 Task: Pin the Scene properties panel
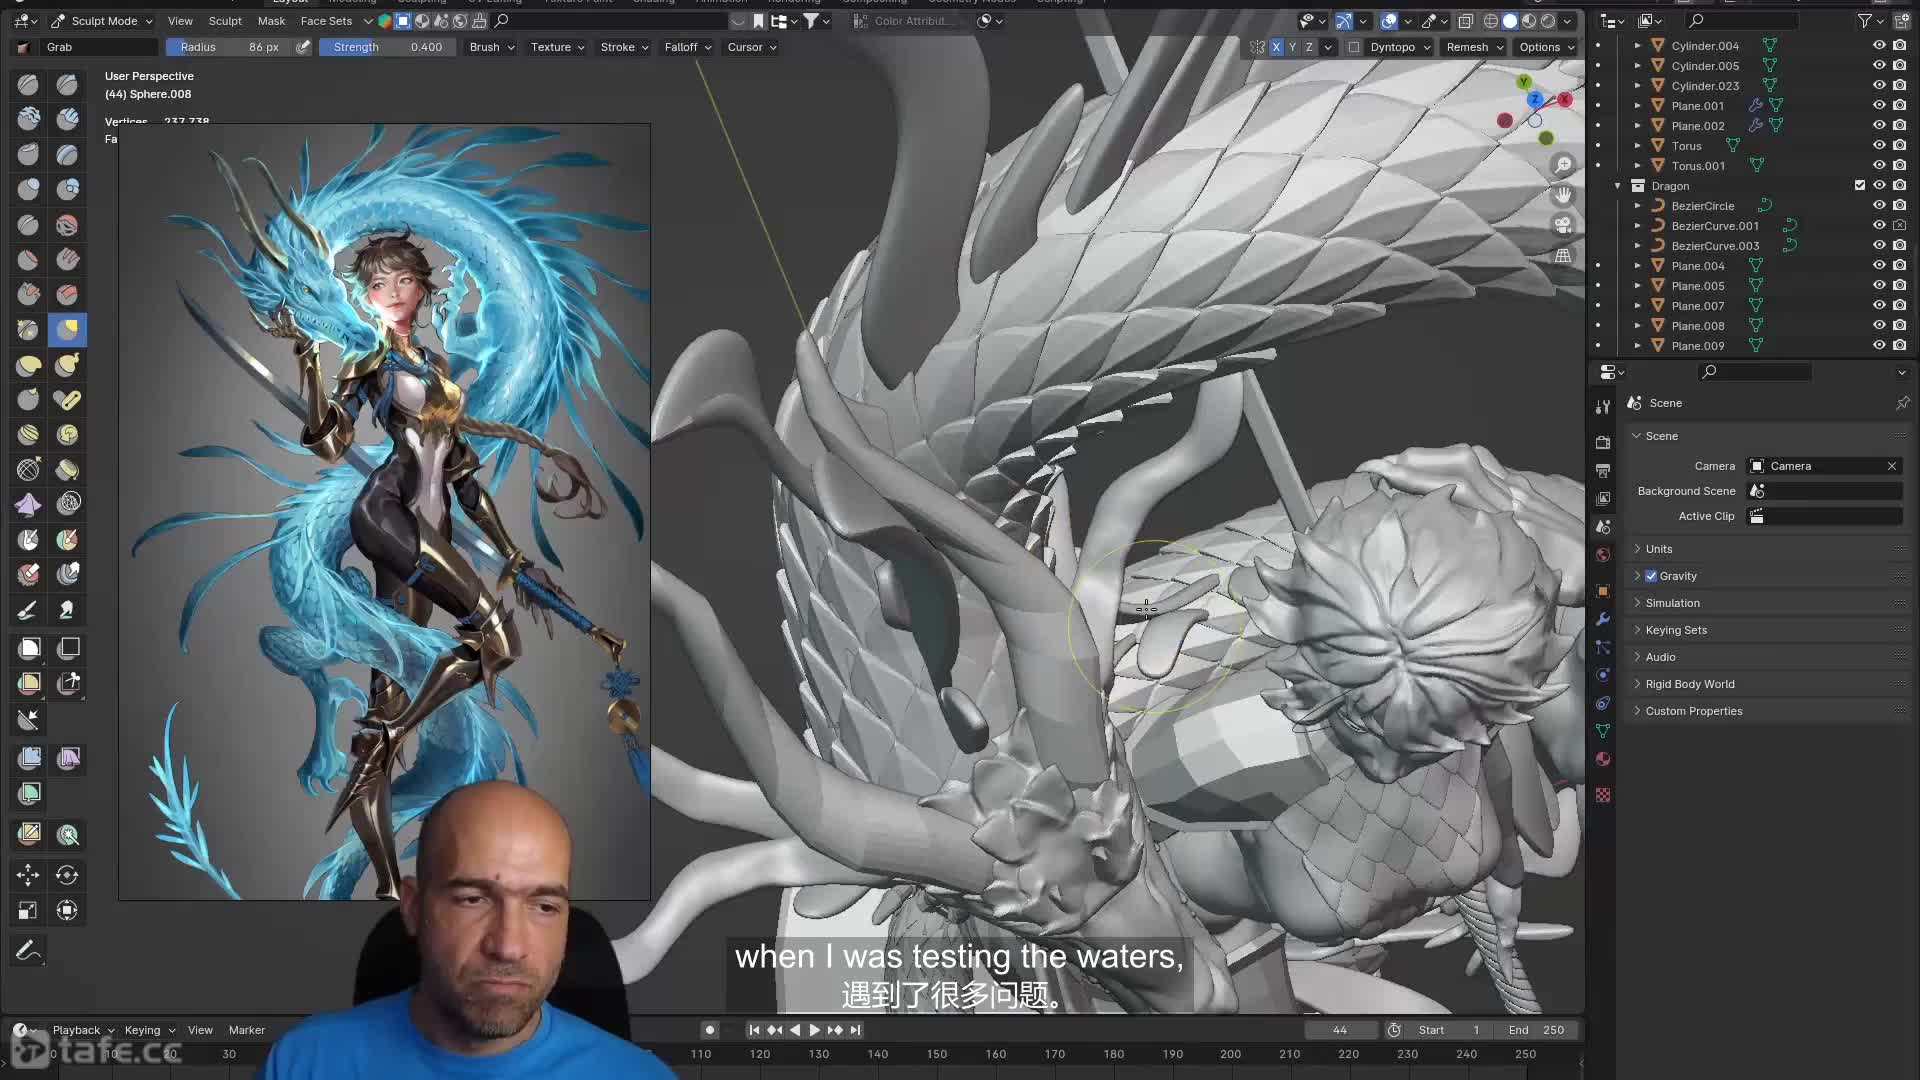click(x=1902, y=403)
